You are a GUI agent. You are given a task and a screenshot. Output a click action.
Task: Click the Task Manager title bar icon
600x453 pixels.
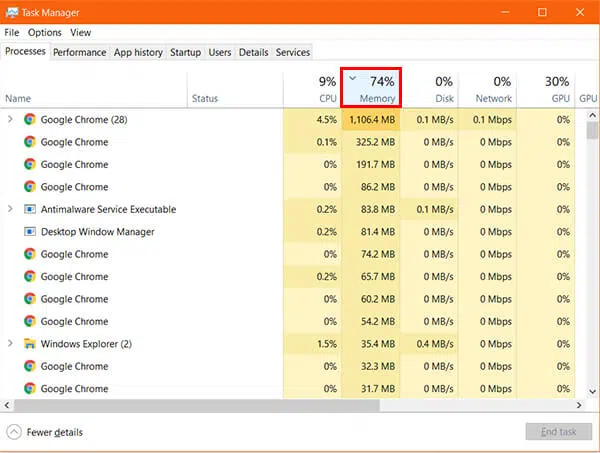(11, 12)
